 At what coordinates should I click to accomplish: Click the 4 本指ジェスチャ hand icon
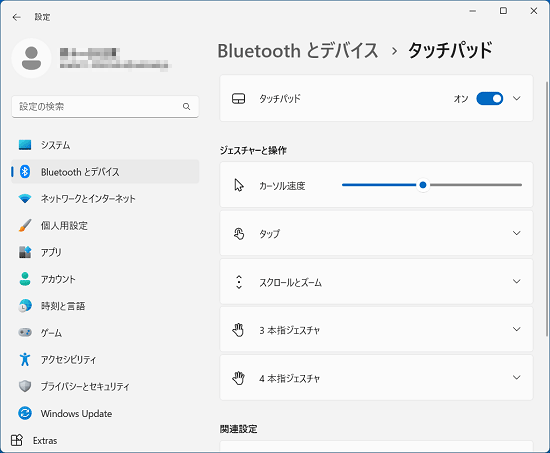click(239, 378)
